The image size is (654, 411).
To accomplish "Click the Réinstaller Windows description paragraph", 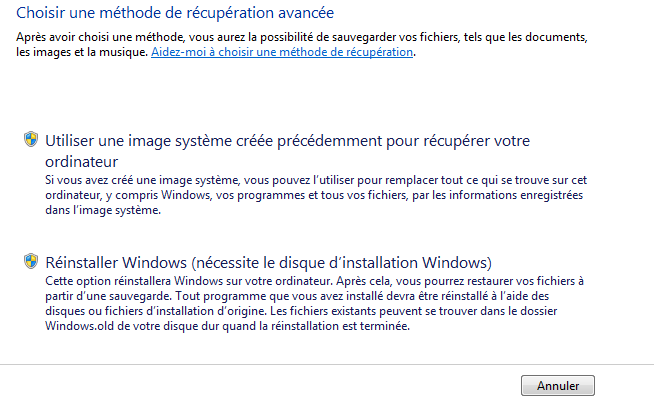I will tap(314, 303).
